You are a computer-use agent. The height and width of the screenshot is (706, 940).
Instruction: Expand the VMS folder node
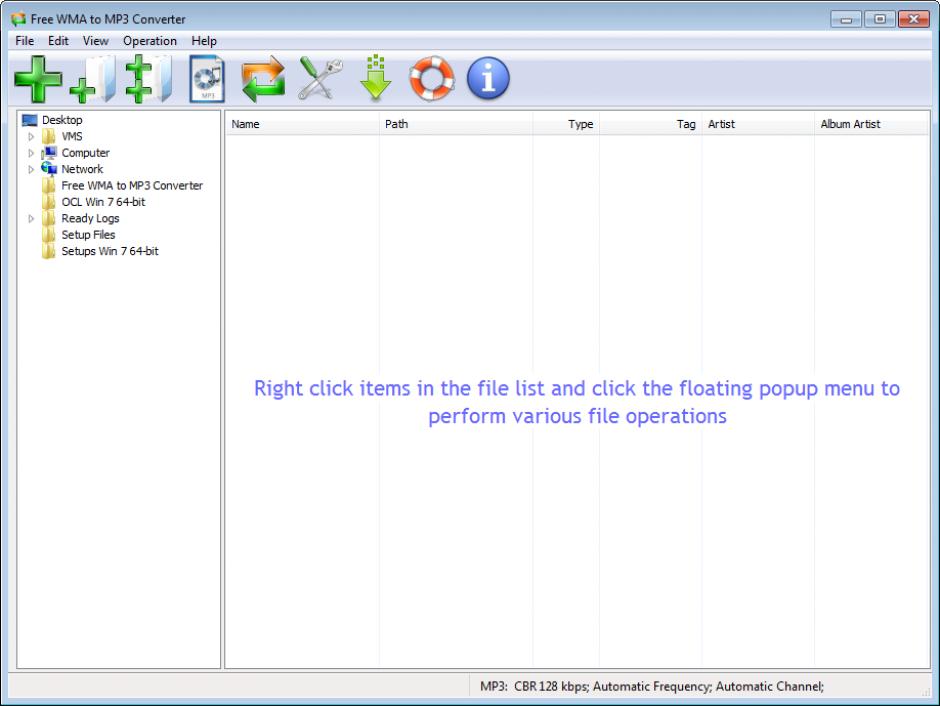[31, 137]
